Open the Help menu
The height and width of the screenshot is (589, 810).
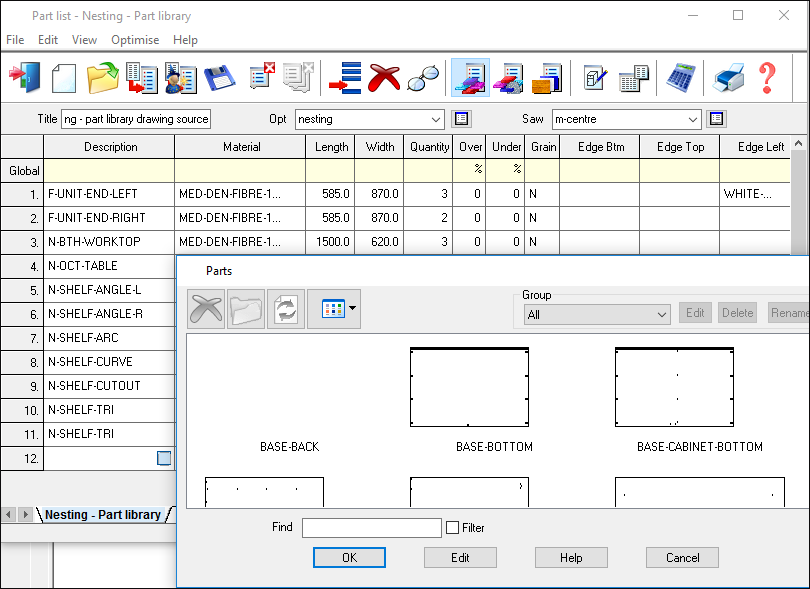point(185,40)
